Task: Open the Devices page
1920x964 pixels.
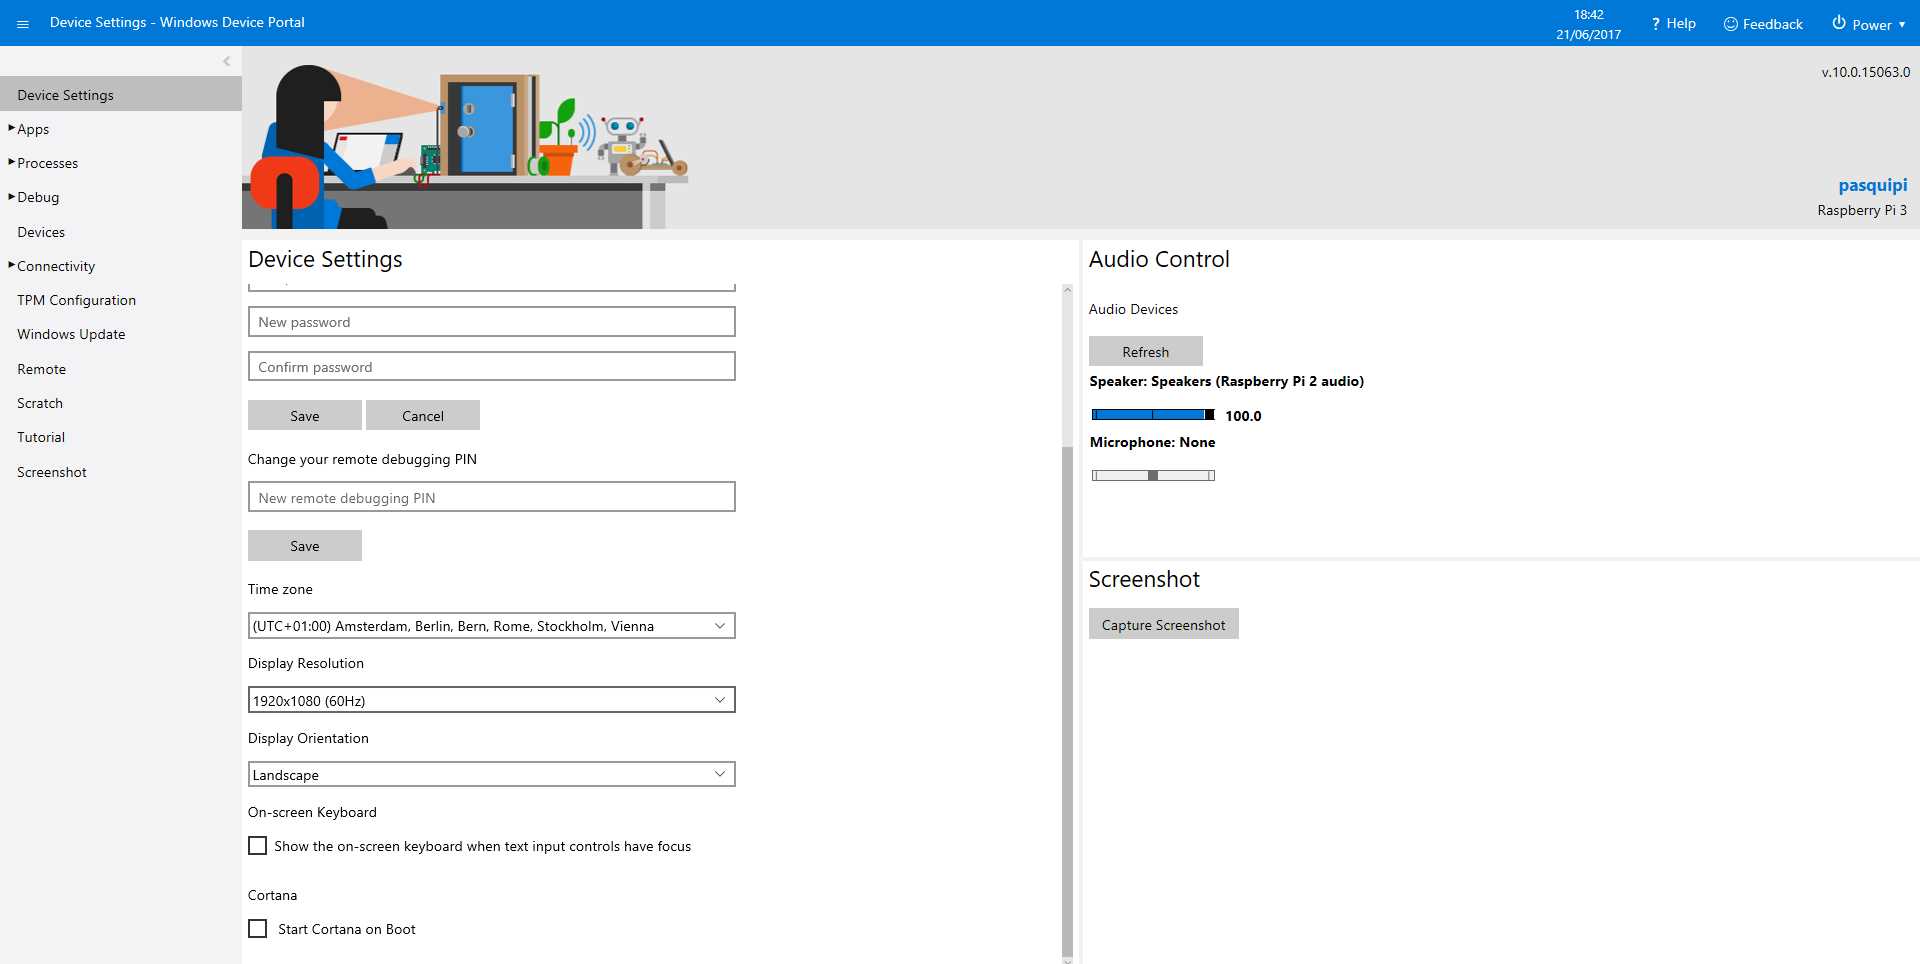Action: tap(41, 232)
